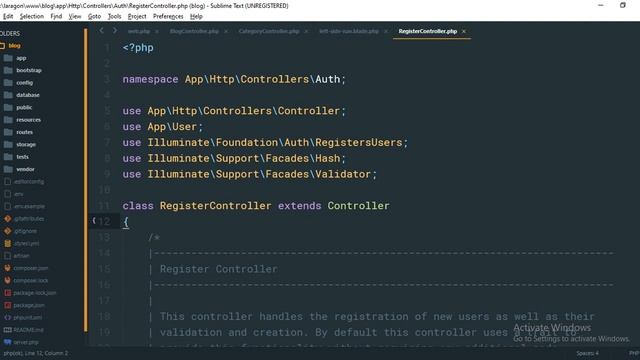Click Spaces: 4 indentation setting in status bar

pyautogui.click(x=587, y=353)
